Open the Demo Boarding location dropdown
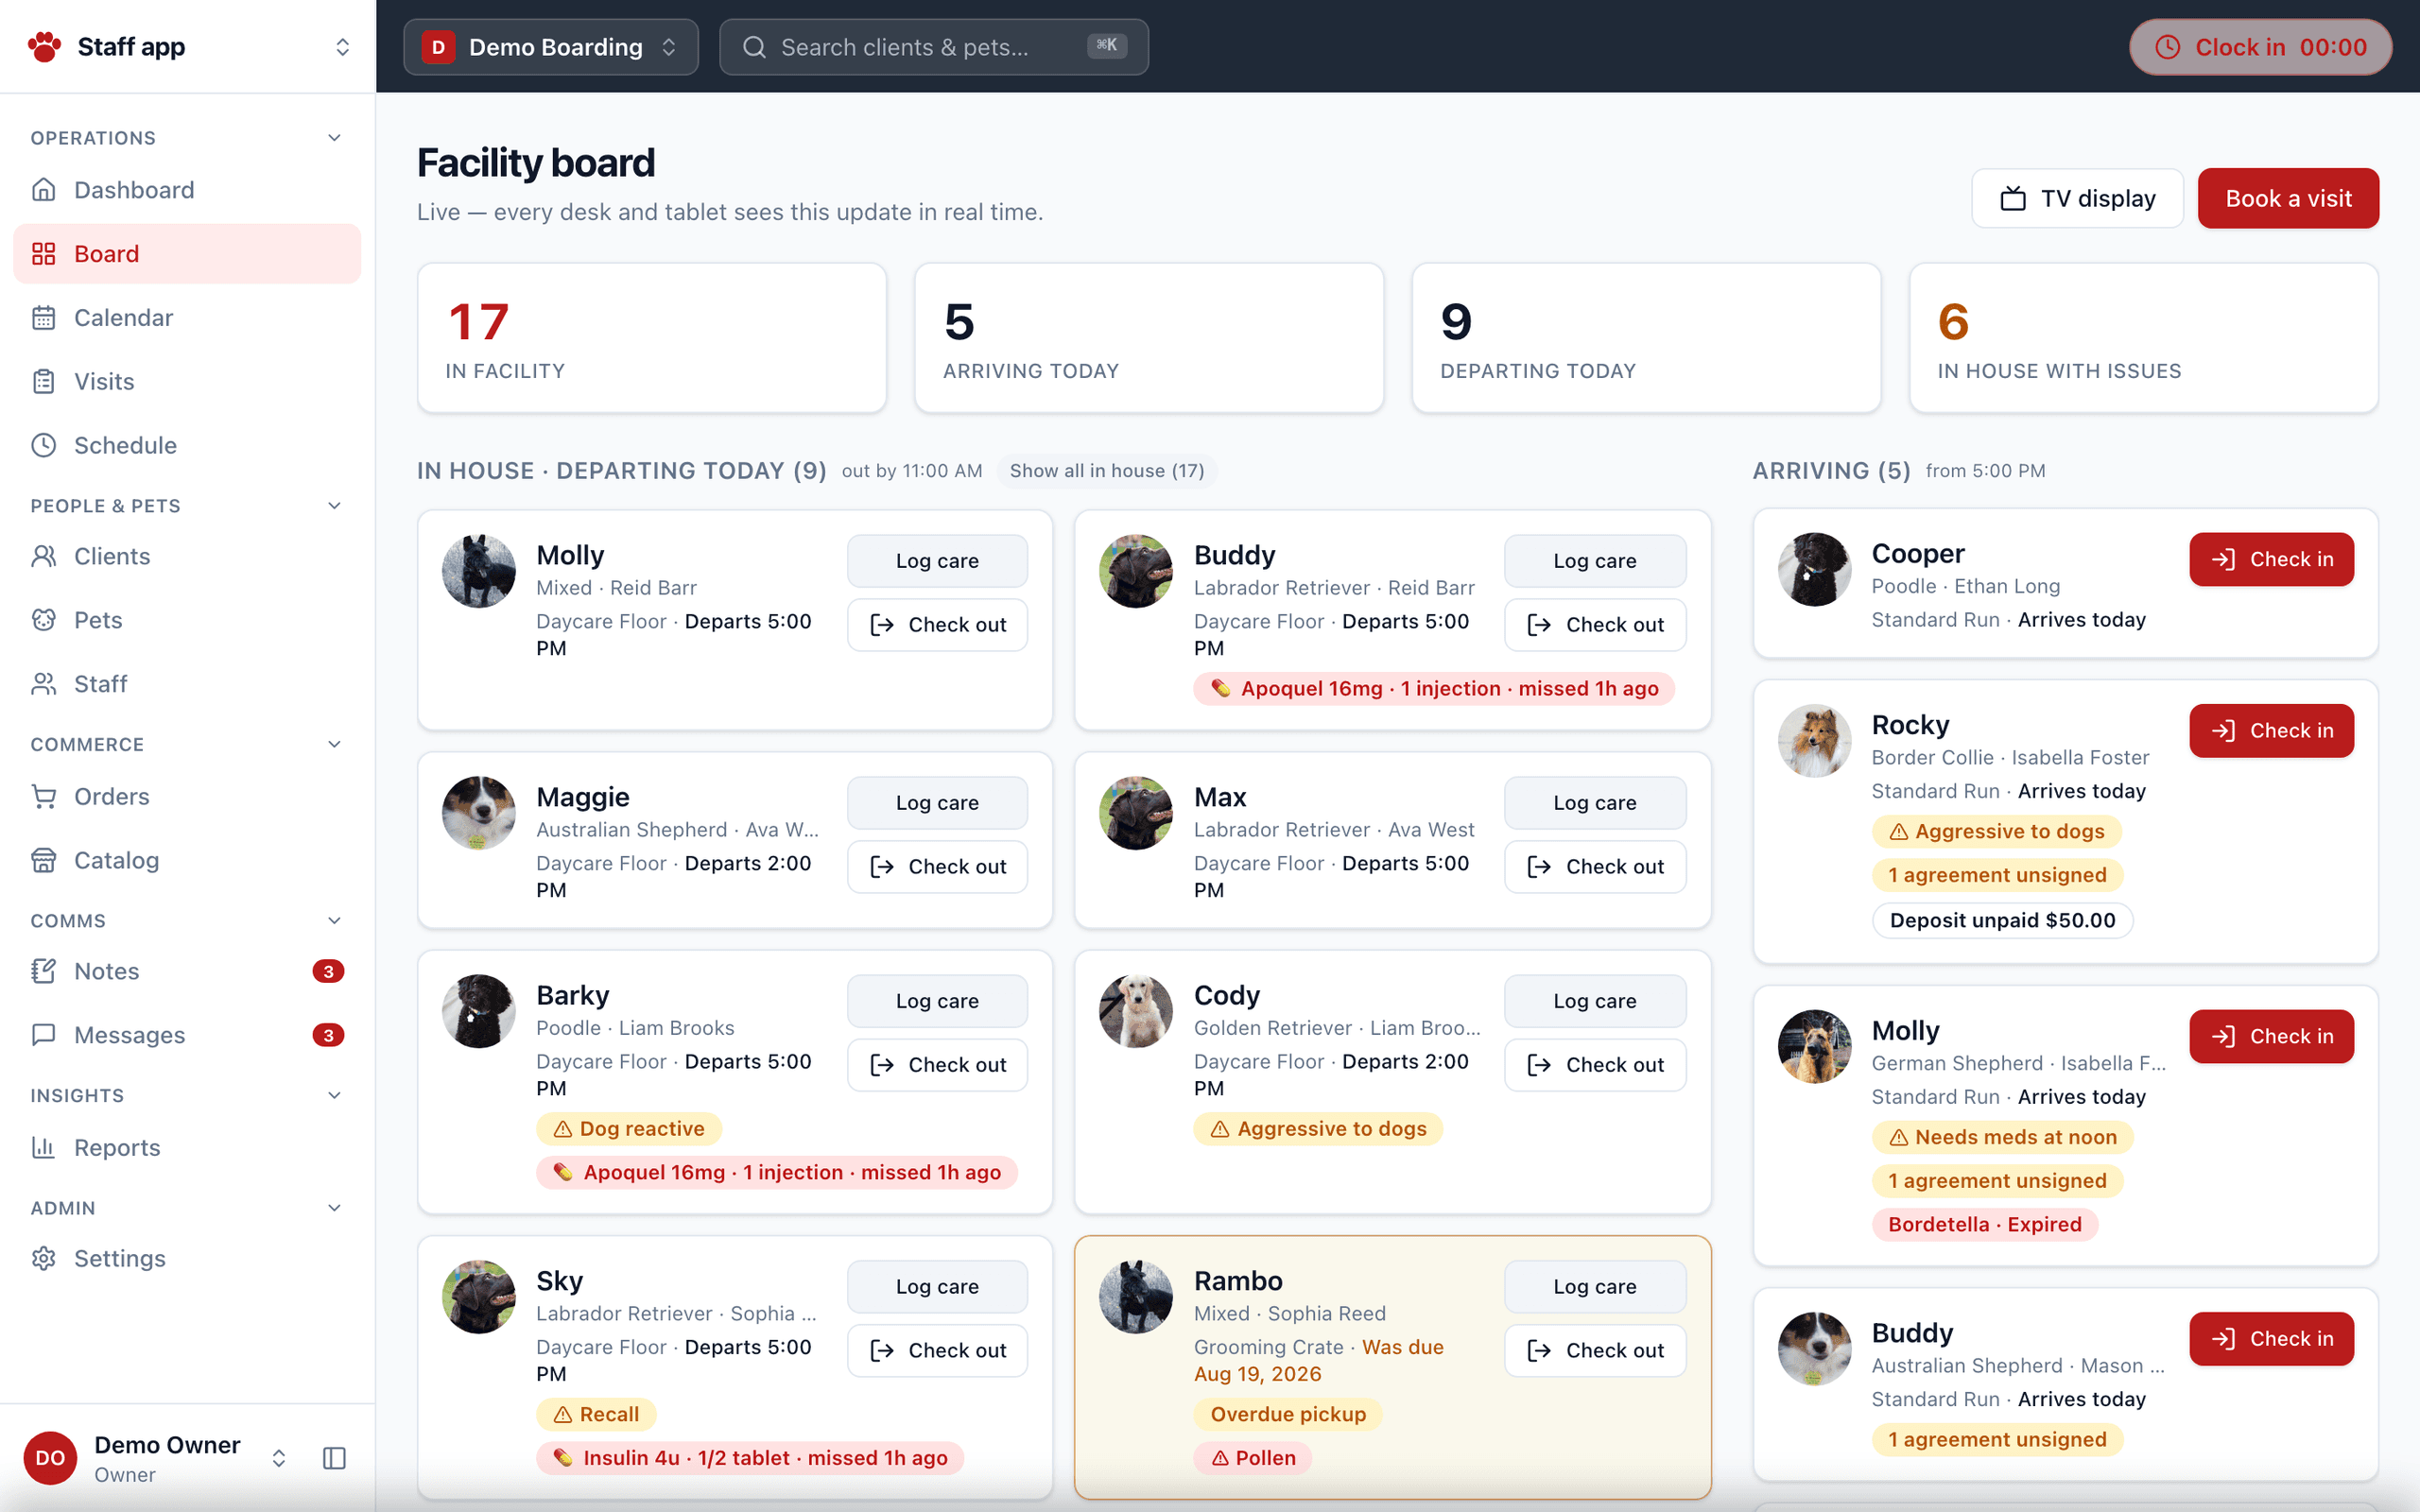 coord(551,47)
